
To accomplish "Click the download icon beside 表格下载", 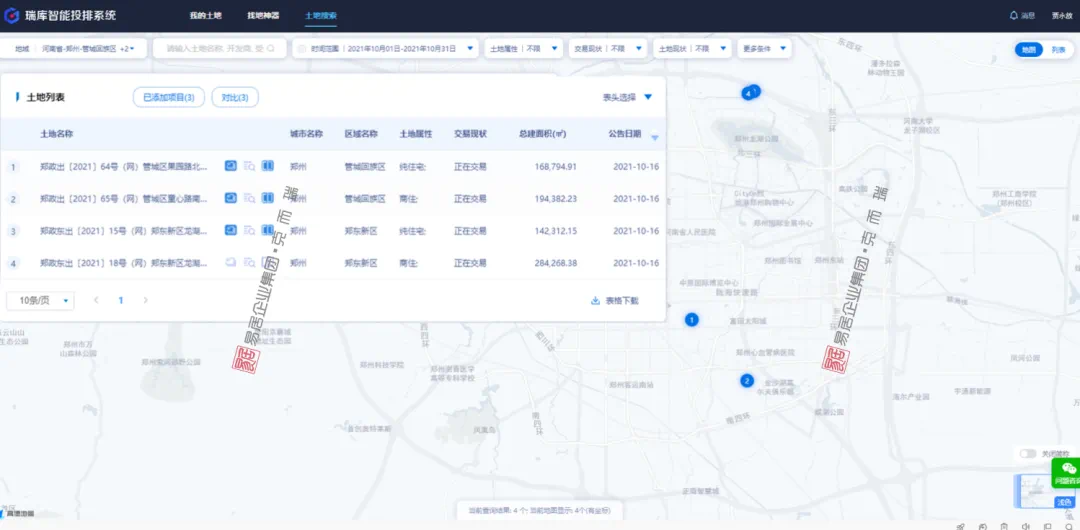I will [596, 300].
